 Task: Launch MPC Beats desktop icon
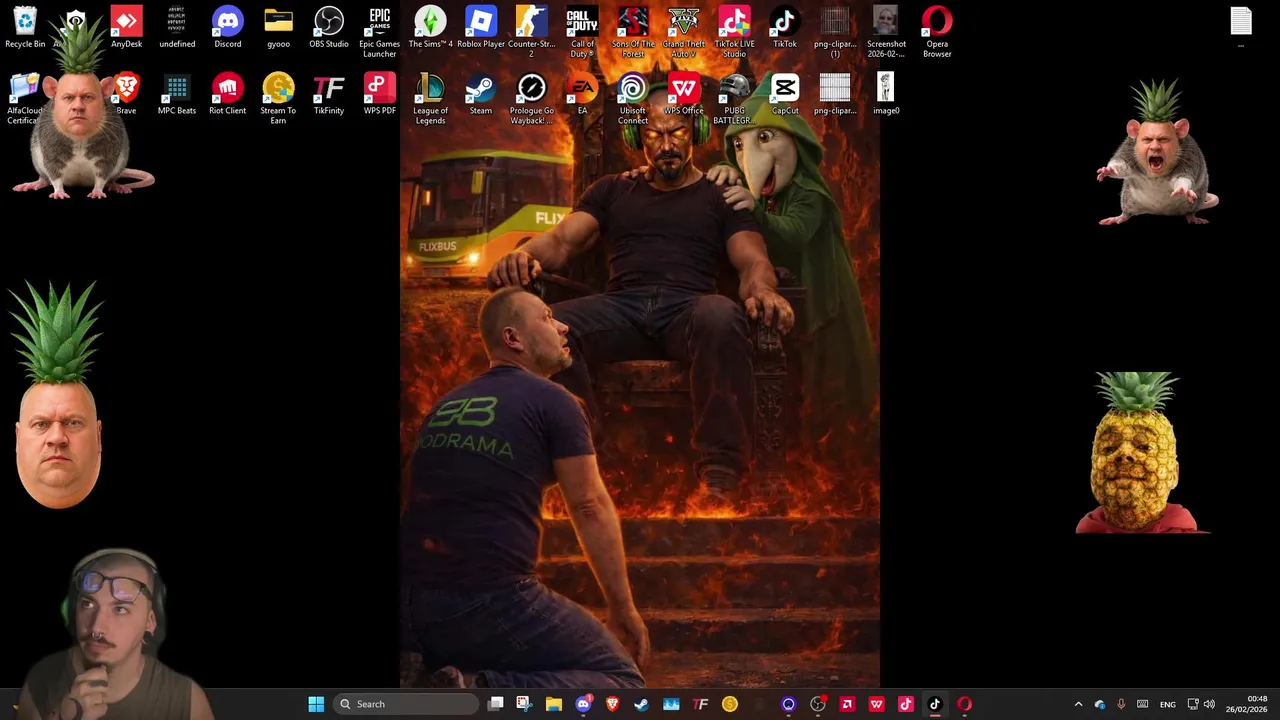pos(177,94)
